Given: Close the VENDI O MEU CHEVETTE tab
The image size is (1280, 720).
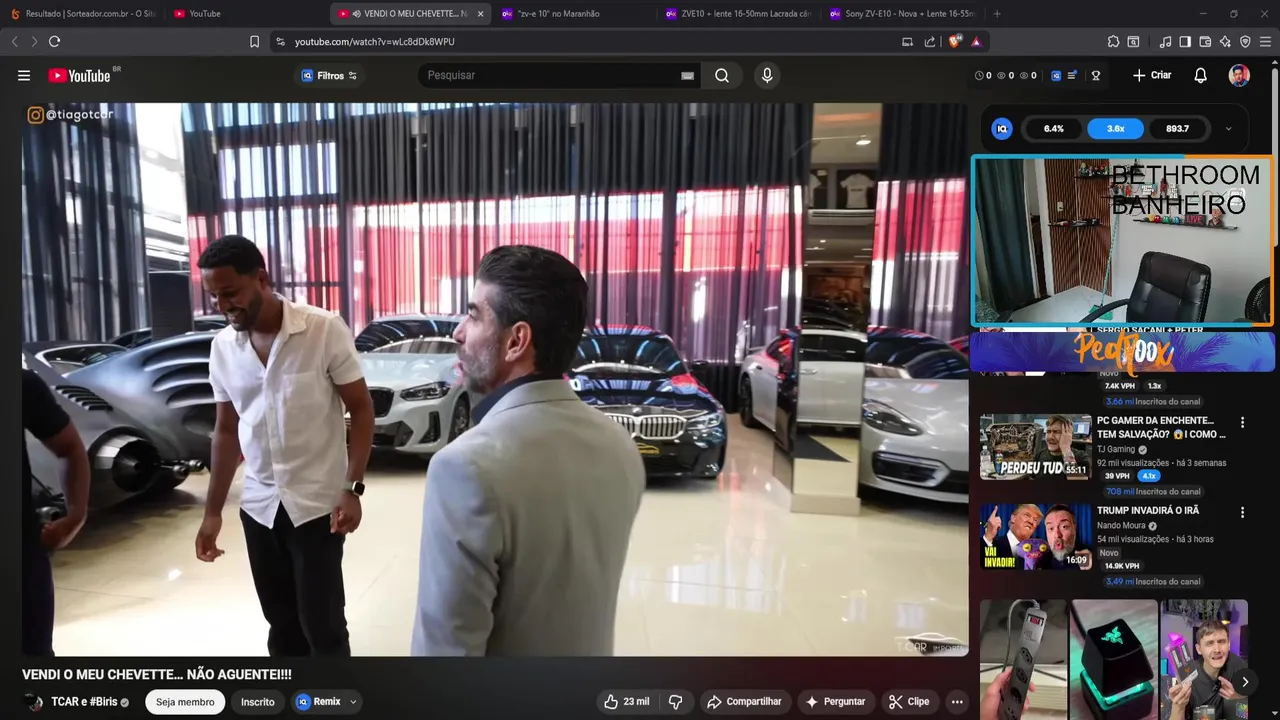Looking at the screenshot, I should [x=480, y=14].
